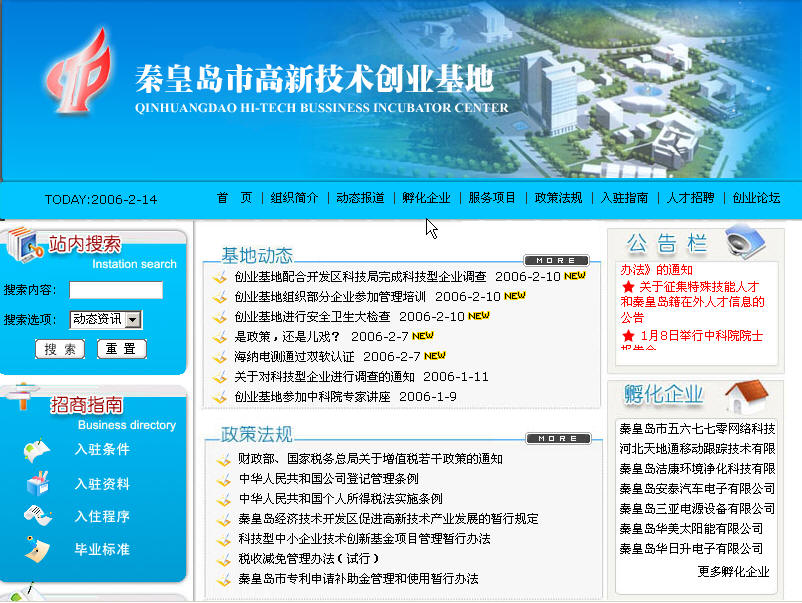This screenshot has width=802, height=603.
Task: Expand 政策法规 section with MORE button
Action: point(550,438)
